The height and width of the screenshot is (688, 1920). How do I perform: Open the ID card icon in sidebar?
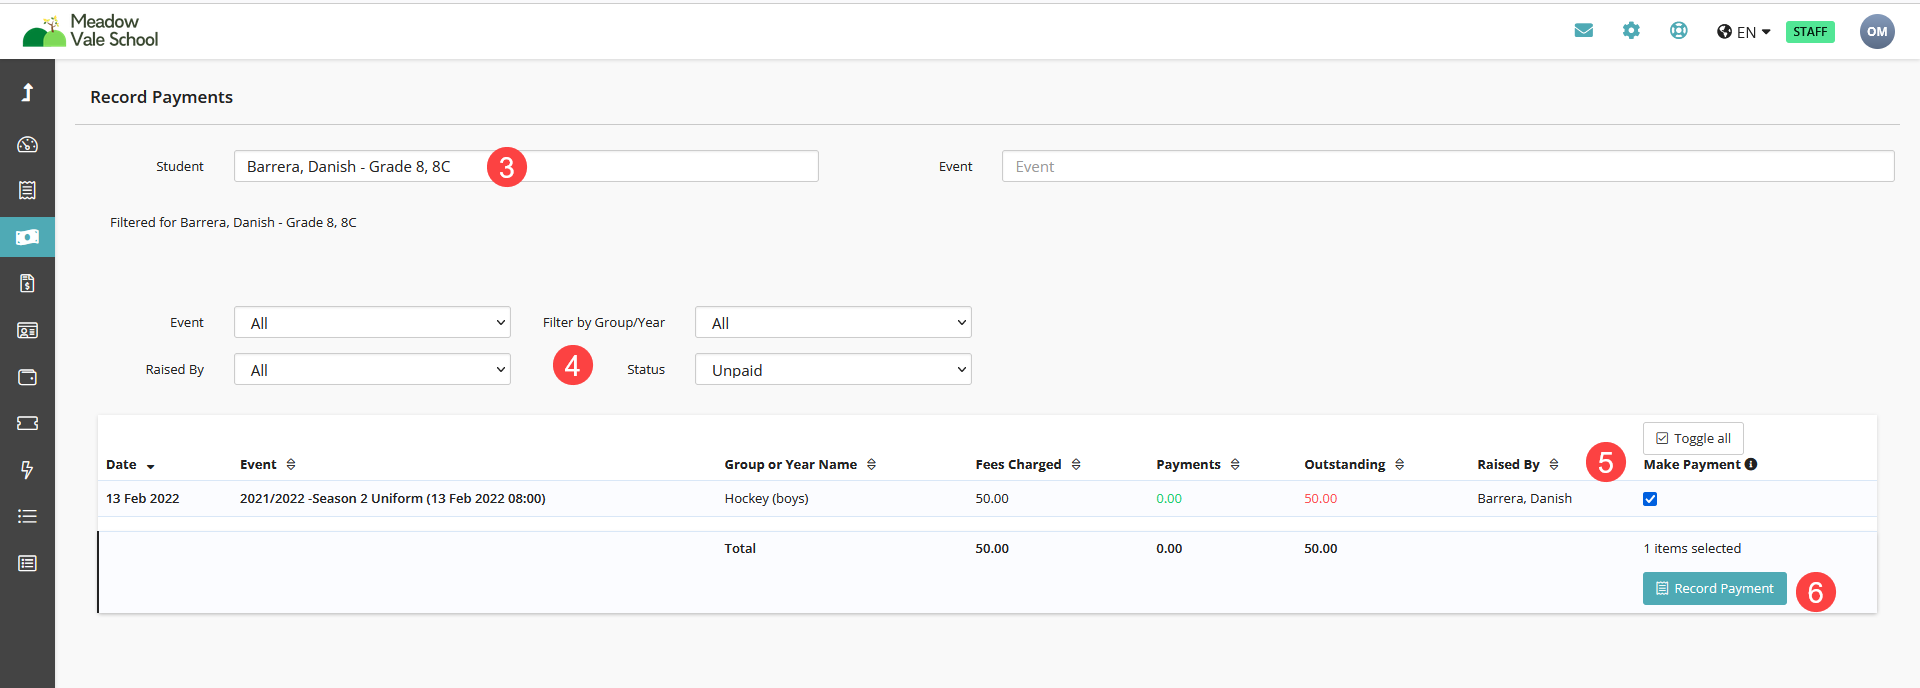click(27, 330)
